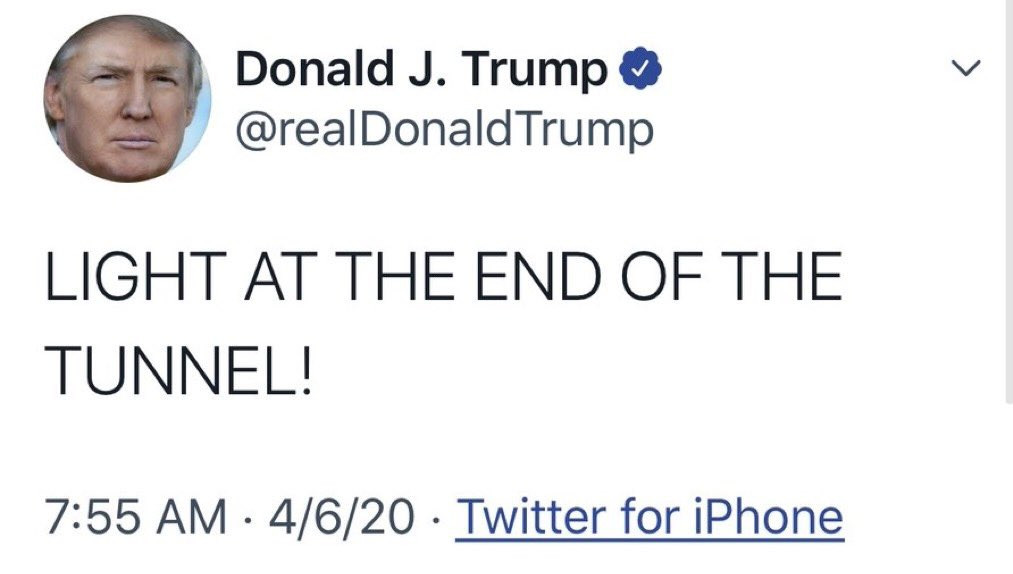This screenshot has height=574, width=1013.
Task: Click the gray scrollbar at the right edge
Action: [x=1008, y=200]
